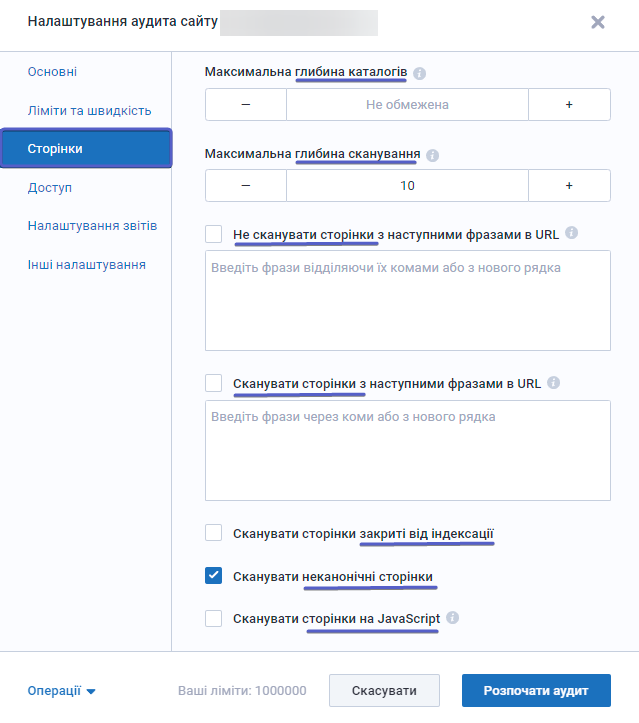Tick the scan noindex pages checkbox

click(213, 533)
